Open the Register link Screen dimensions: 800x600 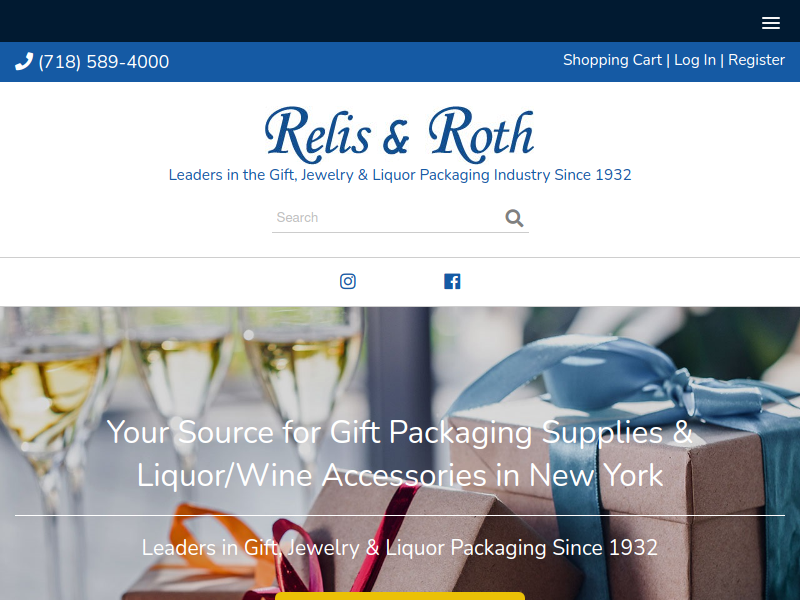[x=756, y=60]
